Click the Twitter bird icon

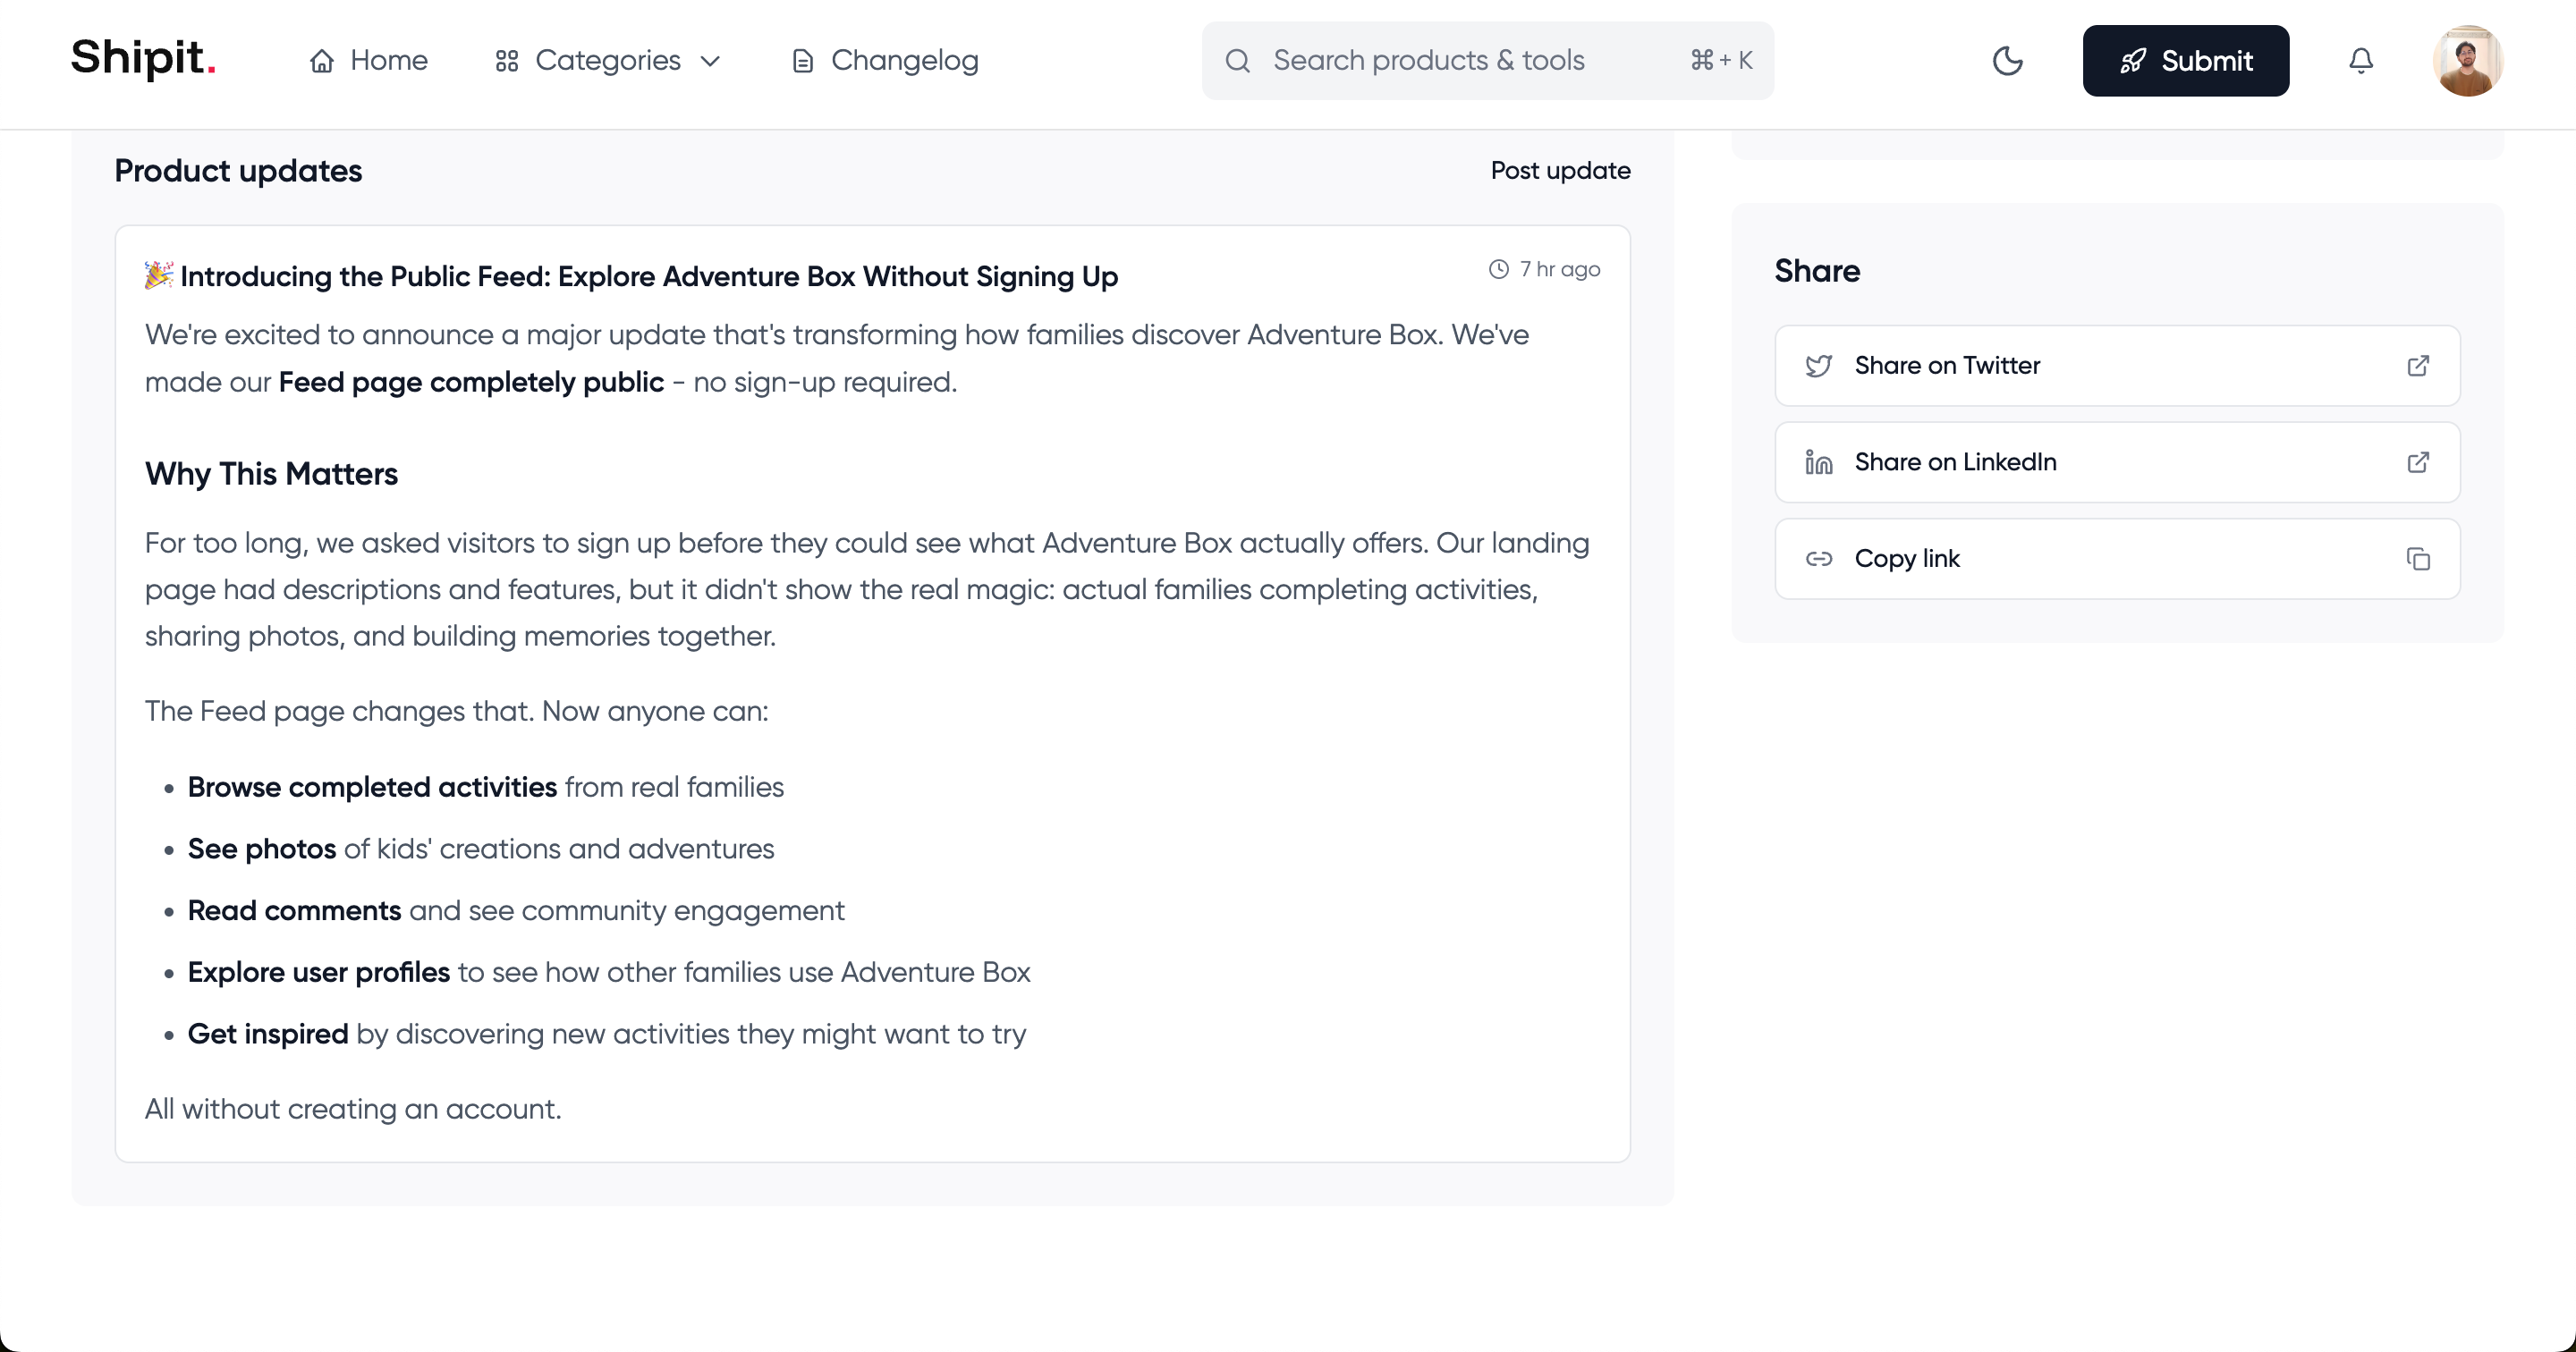pyautogui.click(x=1820, y=365)
